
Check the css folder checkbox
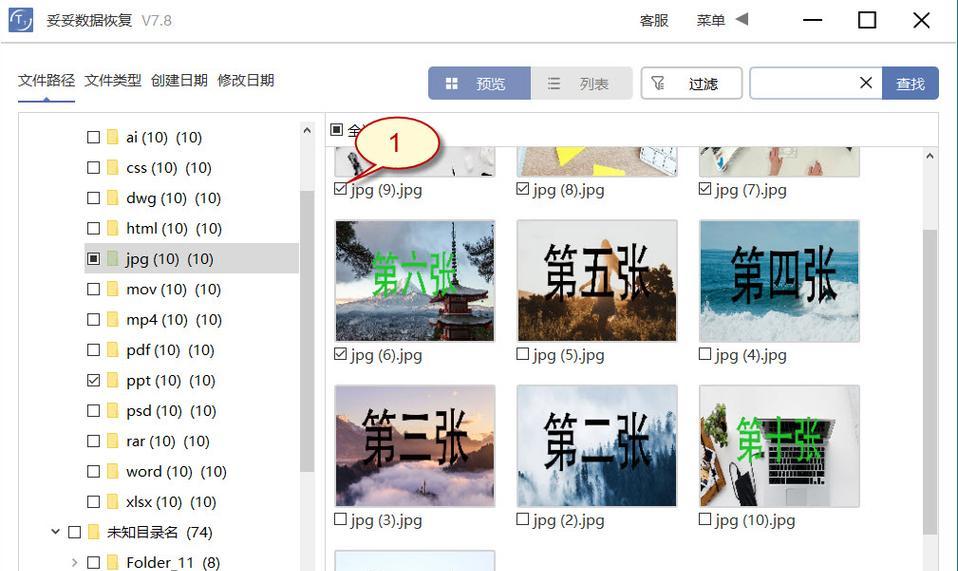(x=93, y=167)
